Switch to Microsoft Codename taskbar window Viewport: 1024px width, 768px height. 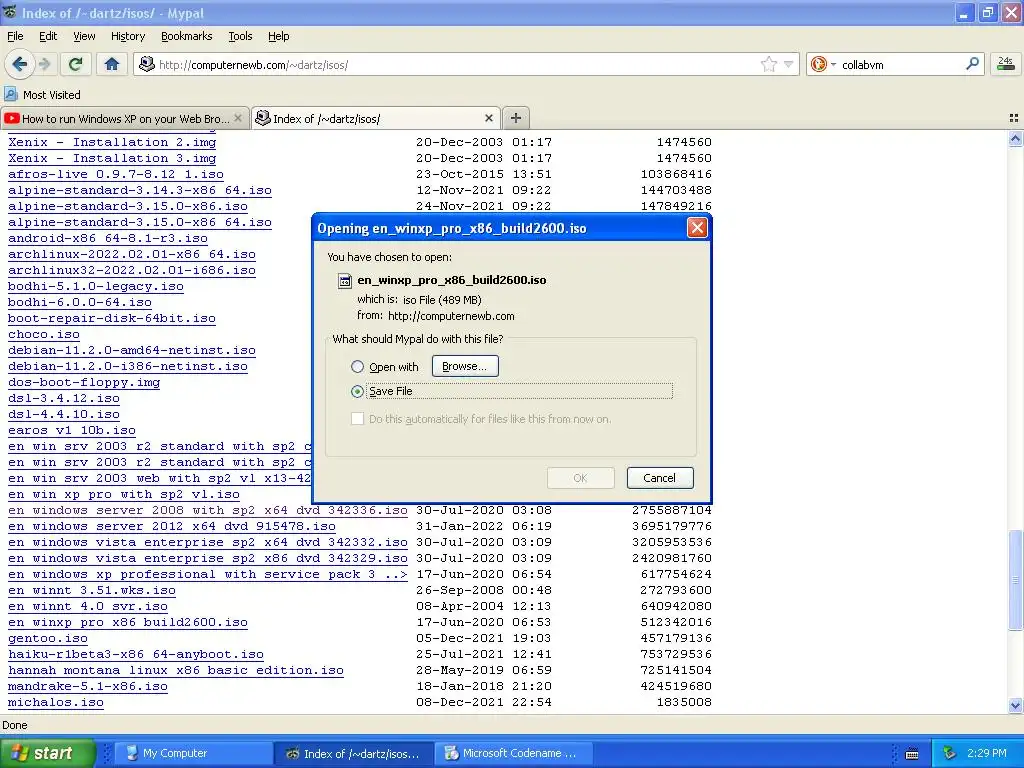pyautogui.click(x=516, y=753)
